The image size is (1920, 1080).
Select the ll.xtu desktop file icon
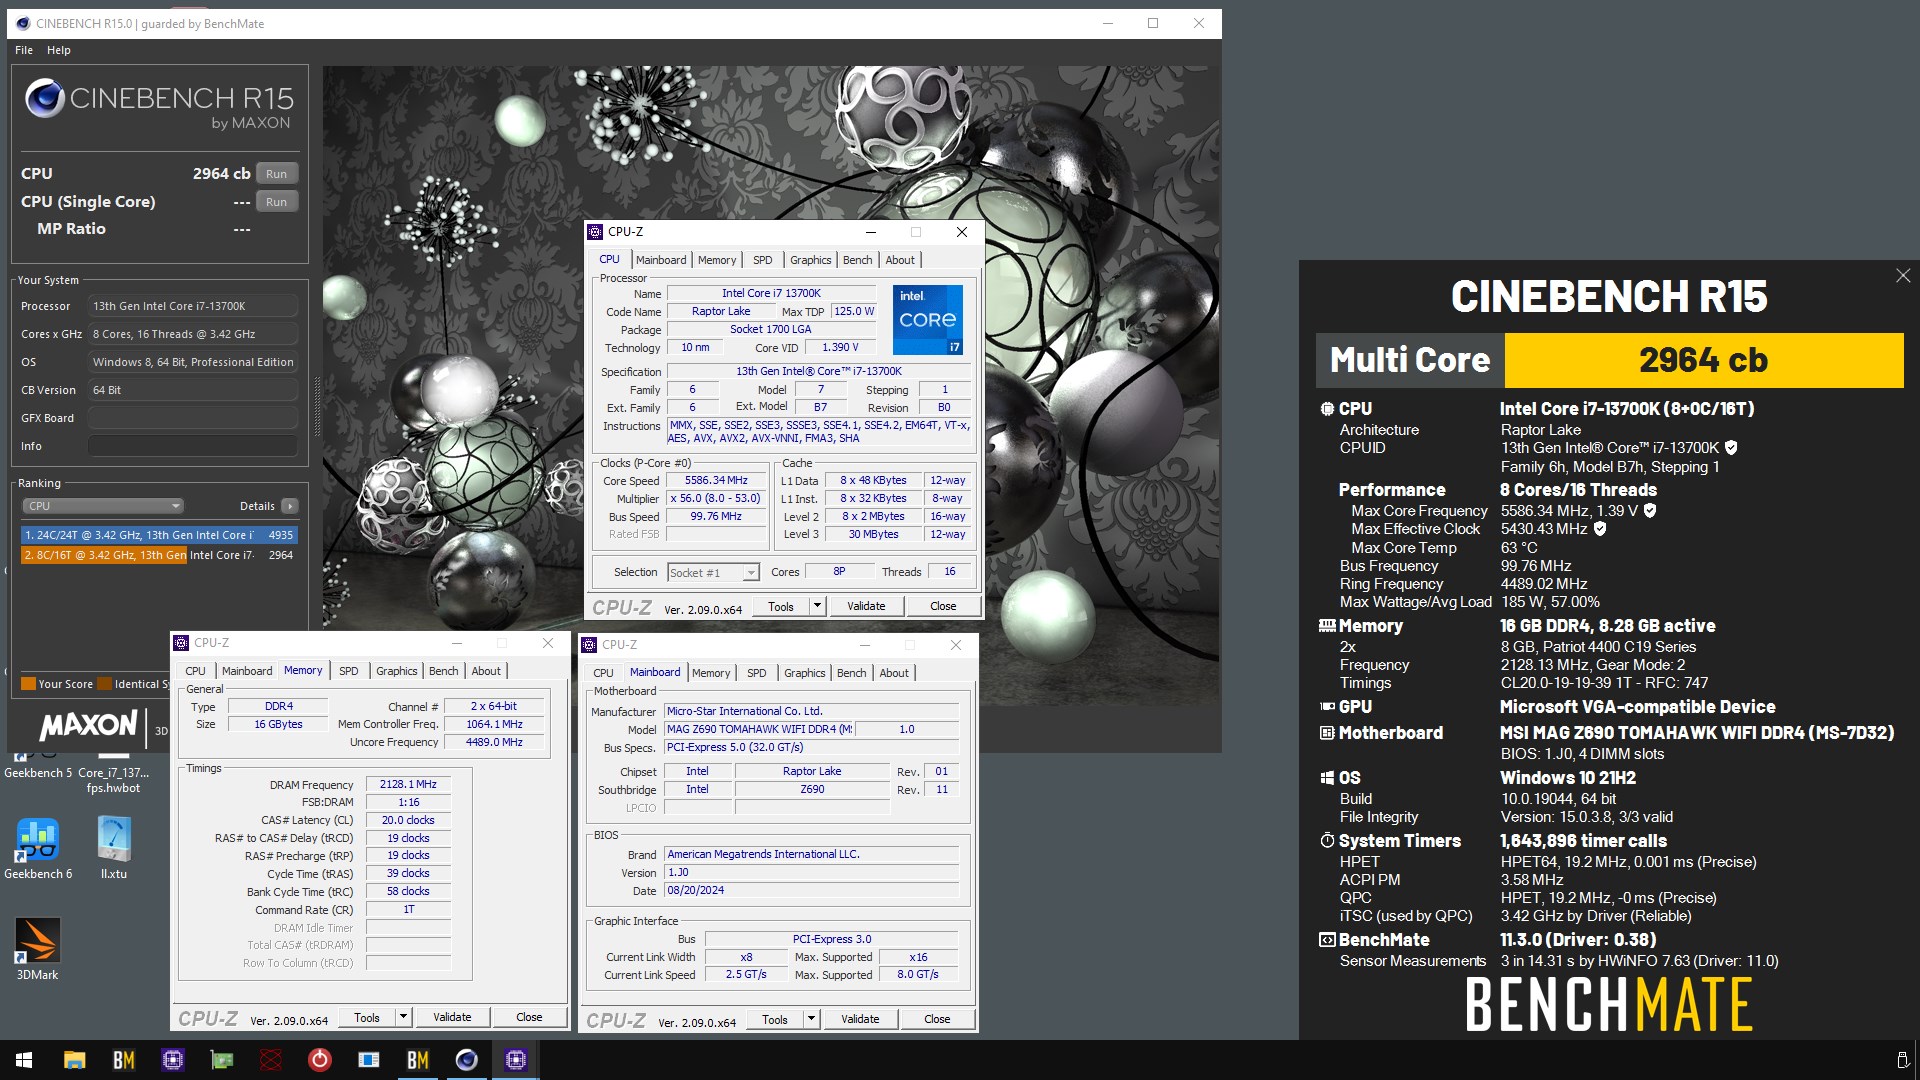(114, 849)
